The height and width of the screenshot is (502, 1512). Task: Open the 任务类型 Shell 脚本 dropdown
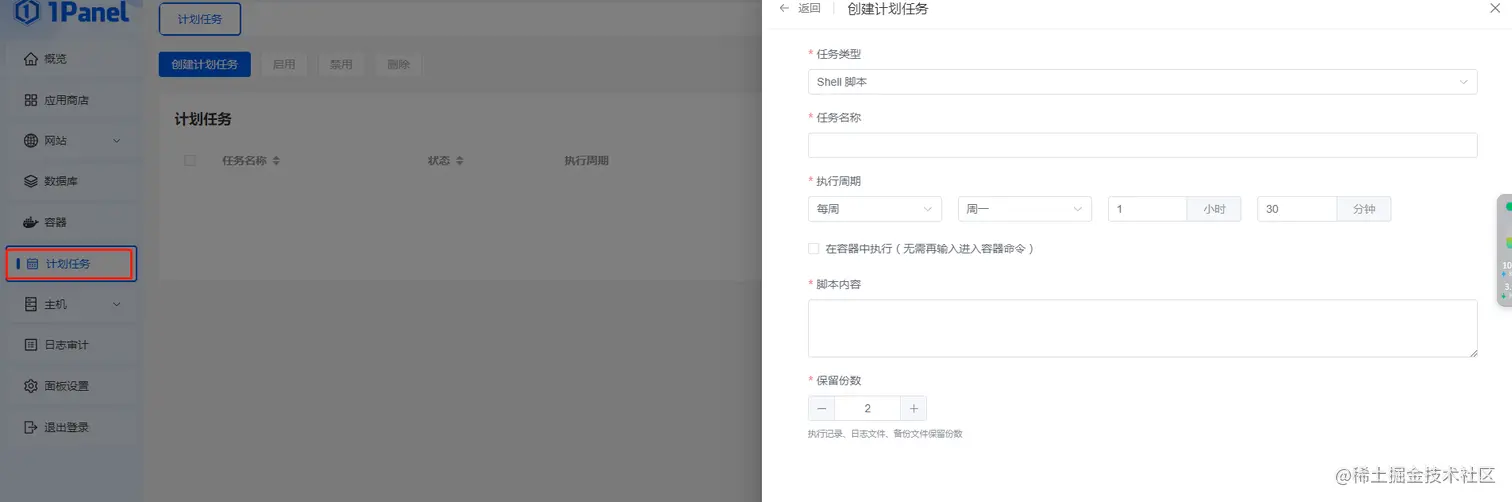[x=1142, y=82]
